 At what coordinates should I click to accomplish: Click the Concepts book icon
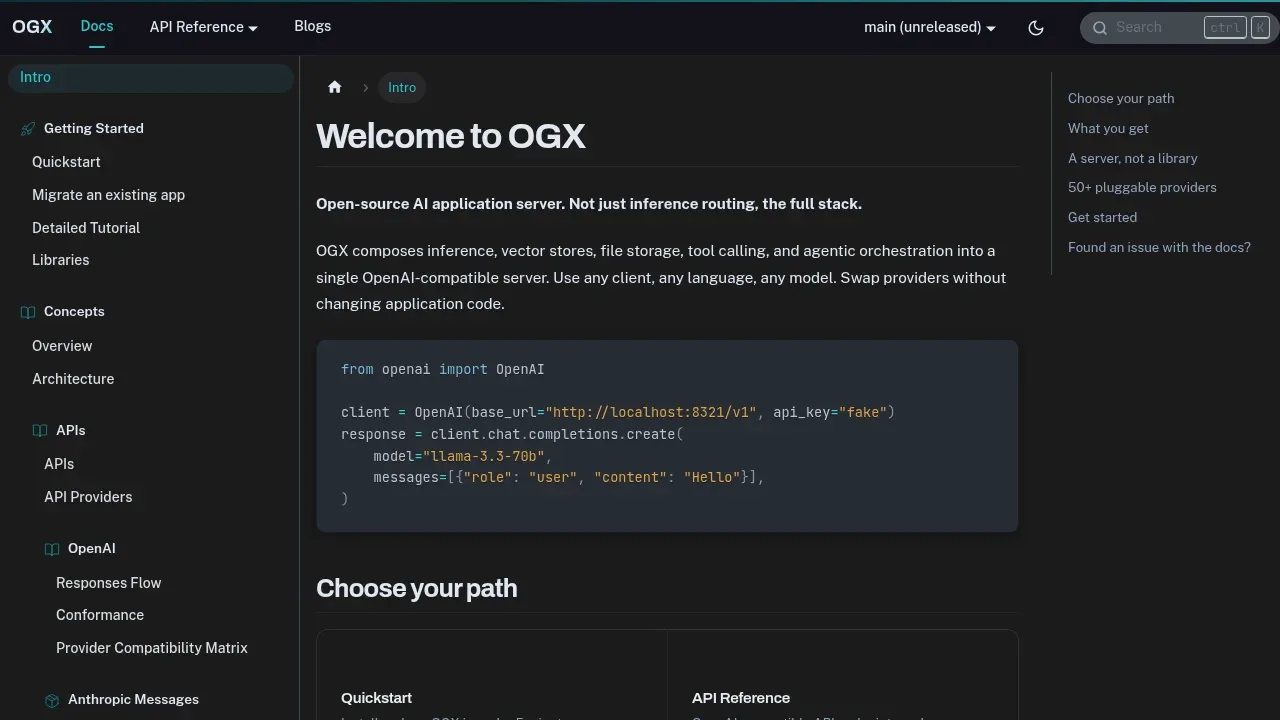coord(28,312)
